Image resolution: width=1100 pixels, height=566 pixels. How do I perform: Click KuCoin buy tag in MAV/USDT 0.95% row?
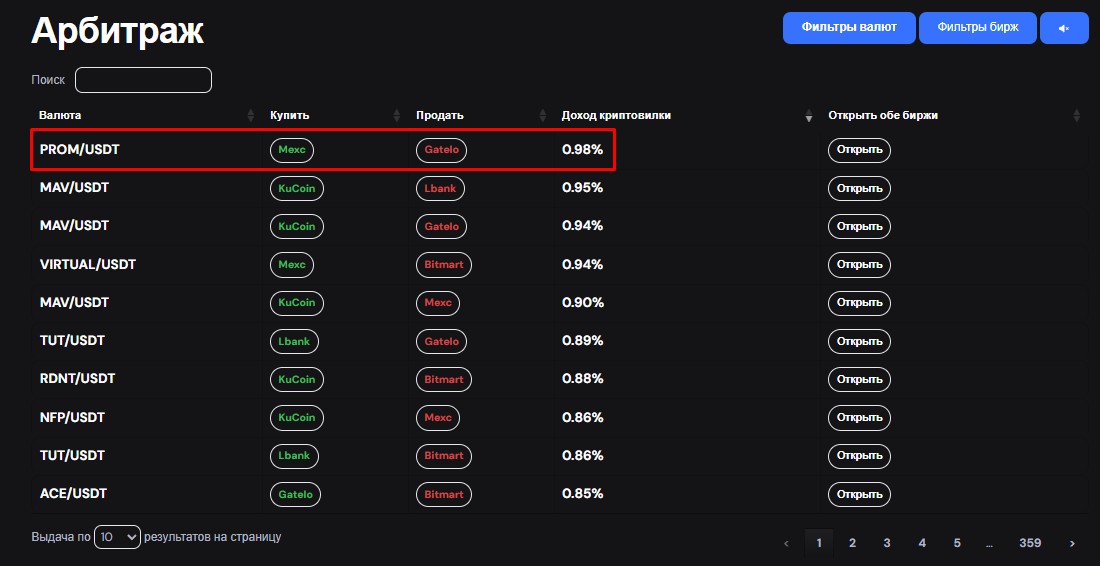(297, 188)
